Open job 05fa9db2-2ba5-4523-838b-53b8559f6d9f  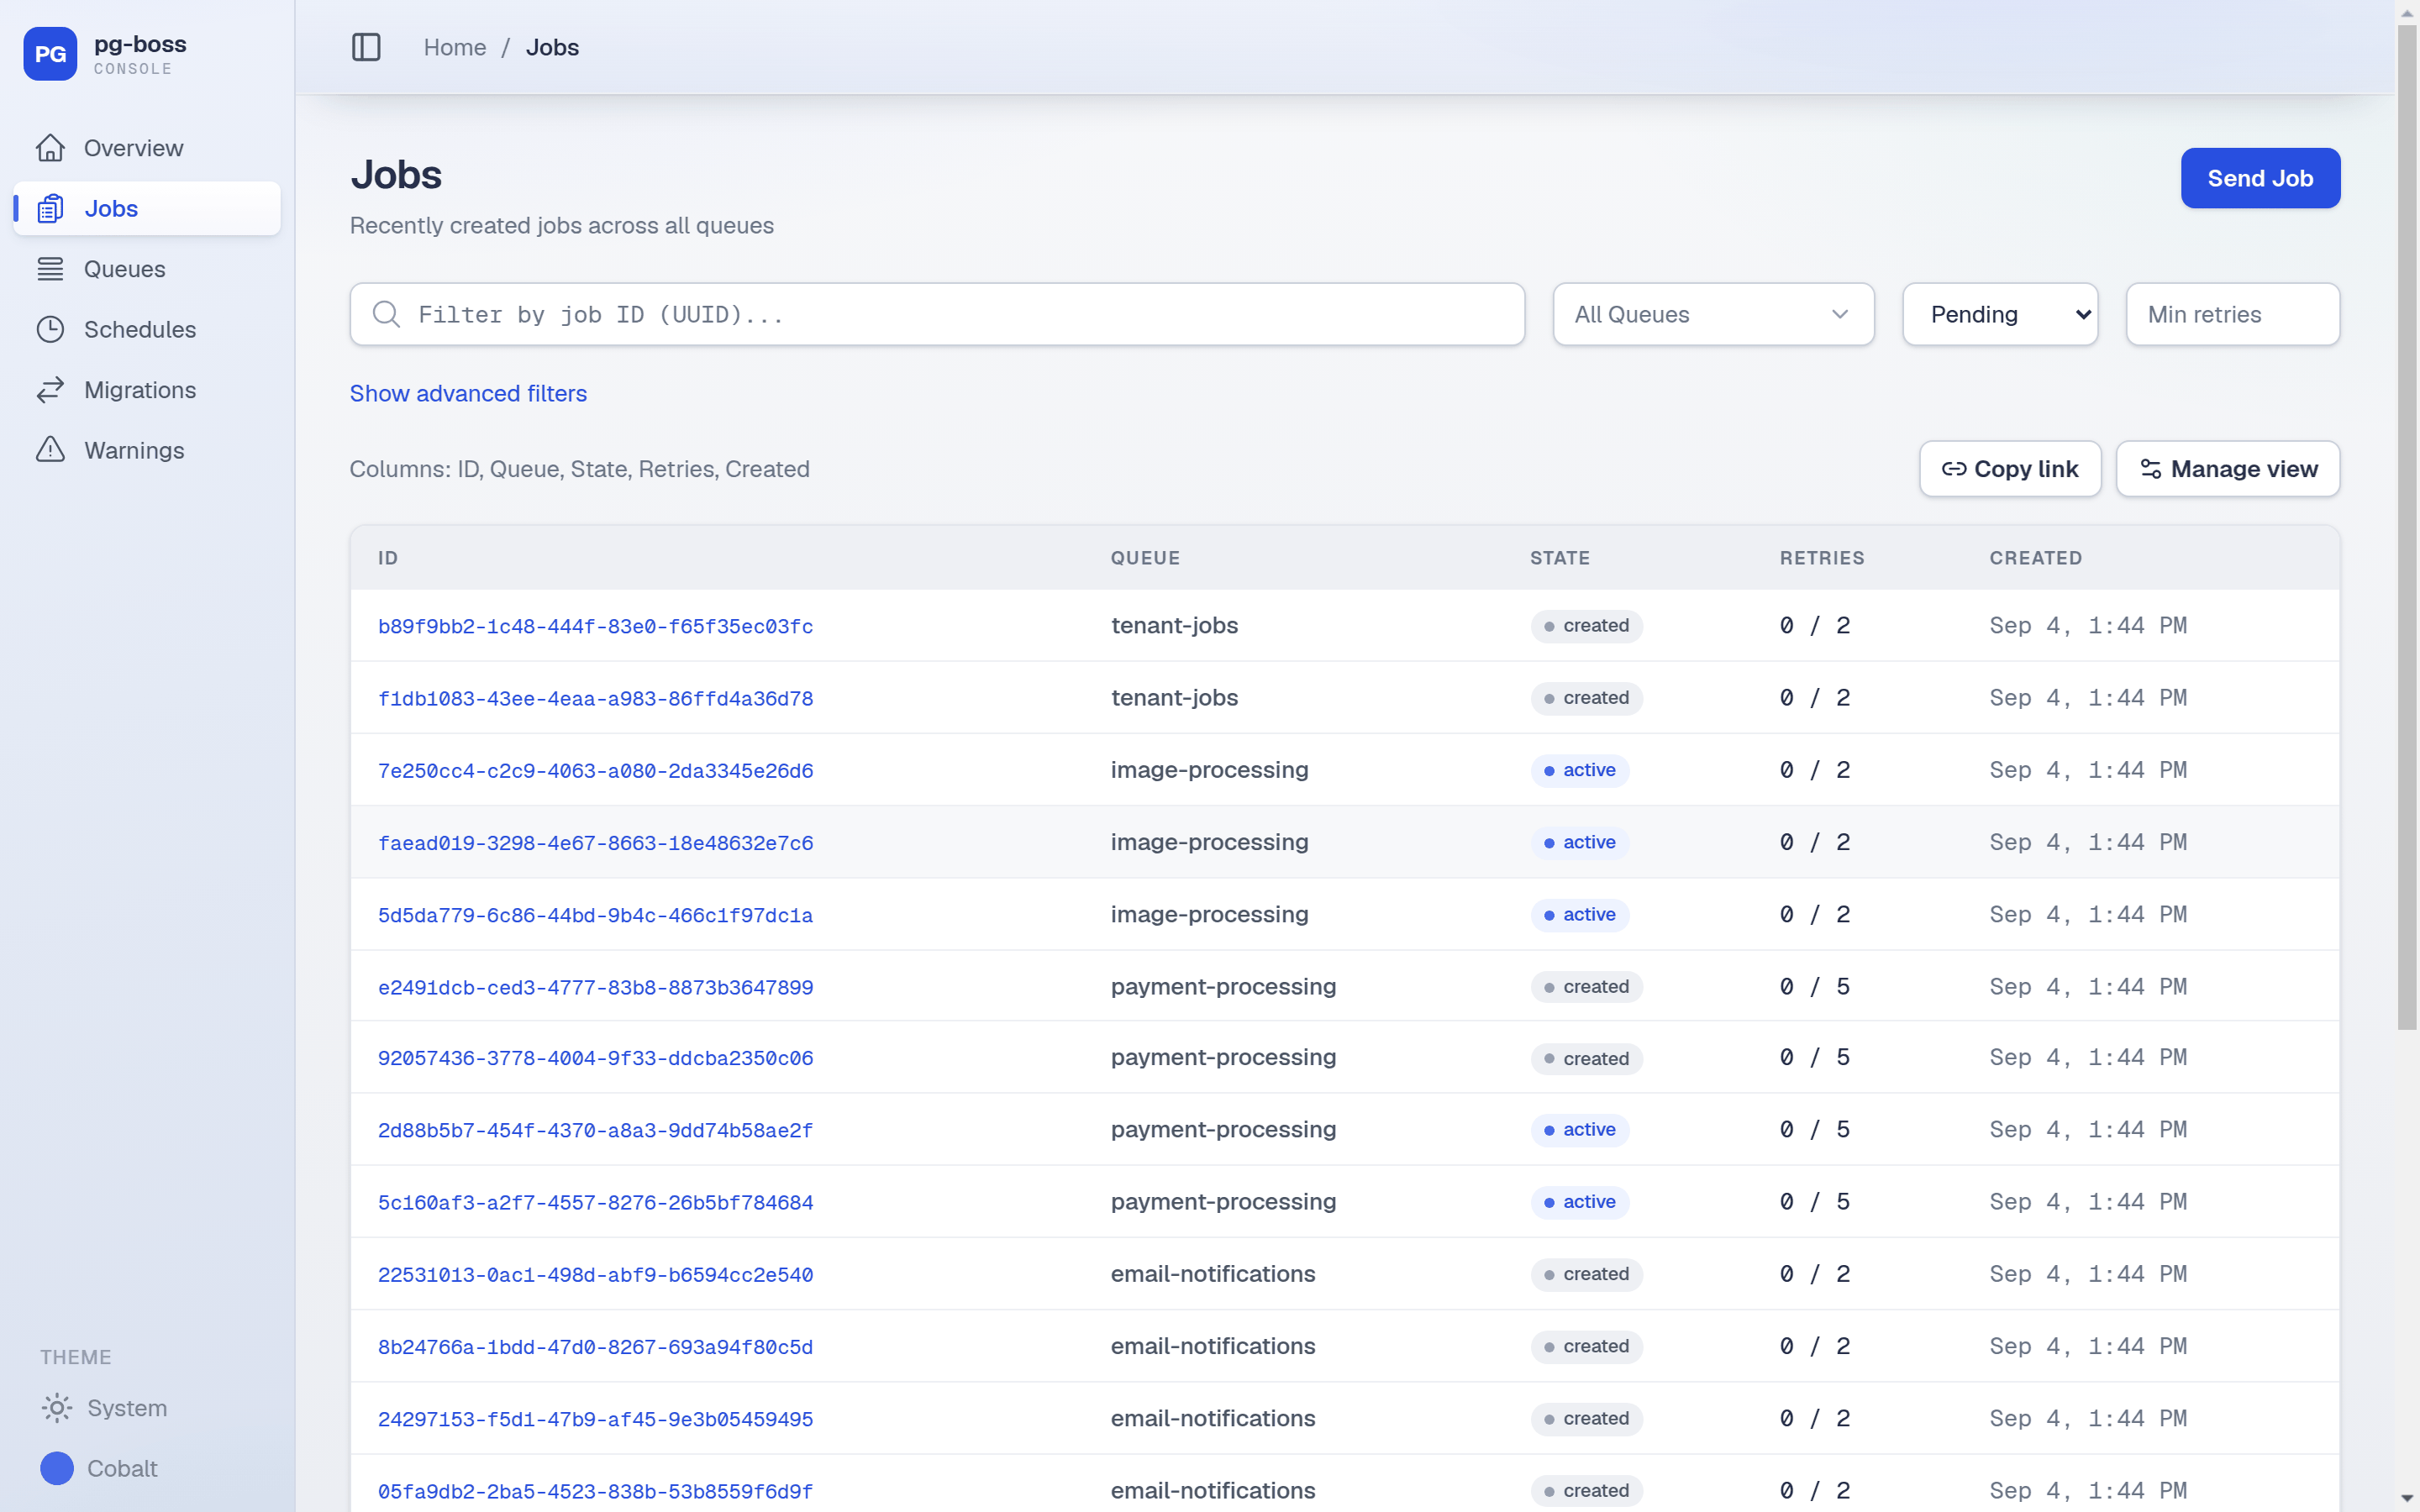pyautogui.click(x=595, y=1491)
